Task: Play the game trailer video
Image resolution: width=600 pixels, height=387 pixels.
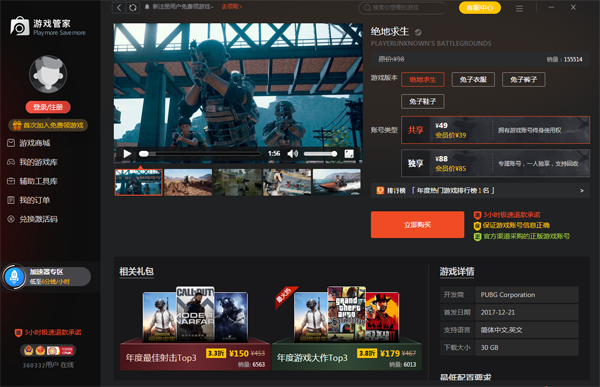Action: tap(127, 154)
